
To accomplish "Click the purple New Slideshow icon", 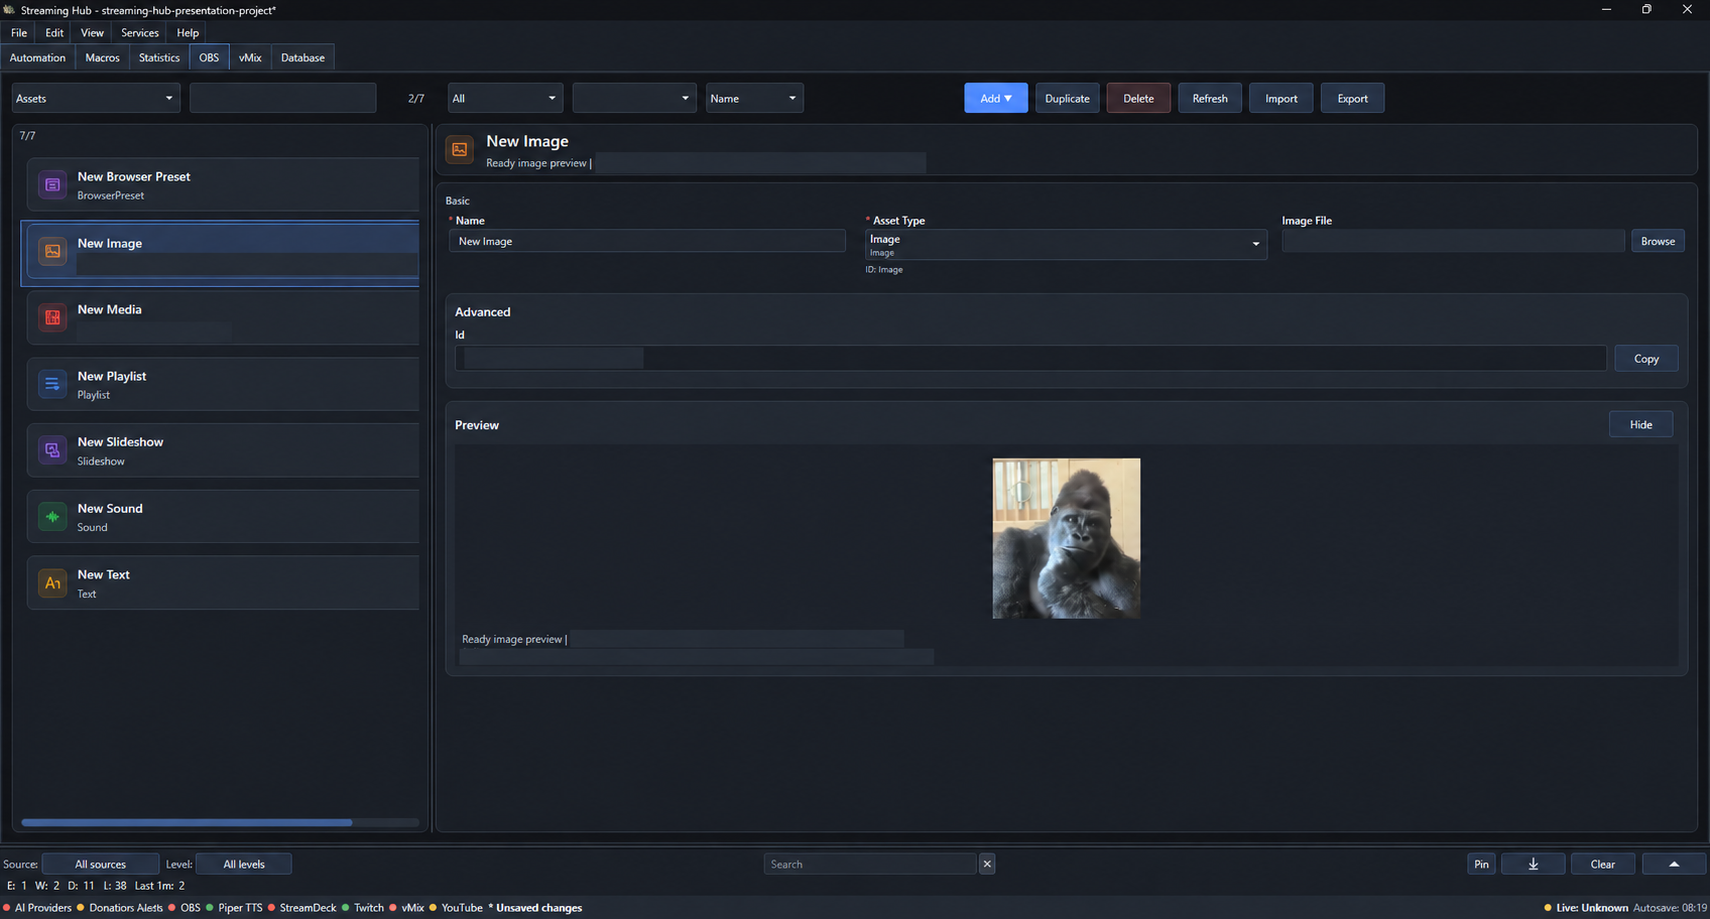I will pos(53,450).
